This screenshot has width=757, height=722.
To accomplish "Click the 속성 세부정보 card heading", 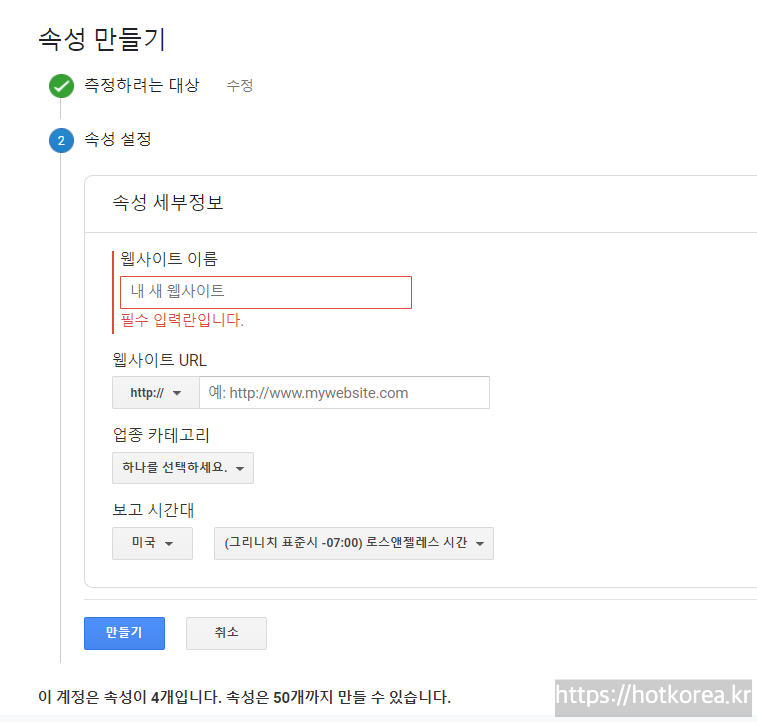I will (168, 203).
